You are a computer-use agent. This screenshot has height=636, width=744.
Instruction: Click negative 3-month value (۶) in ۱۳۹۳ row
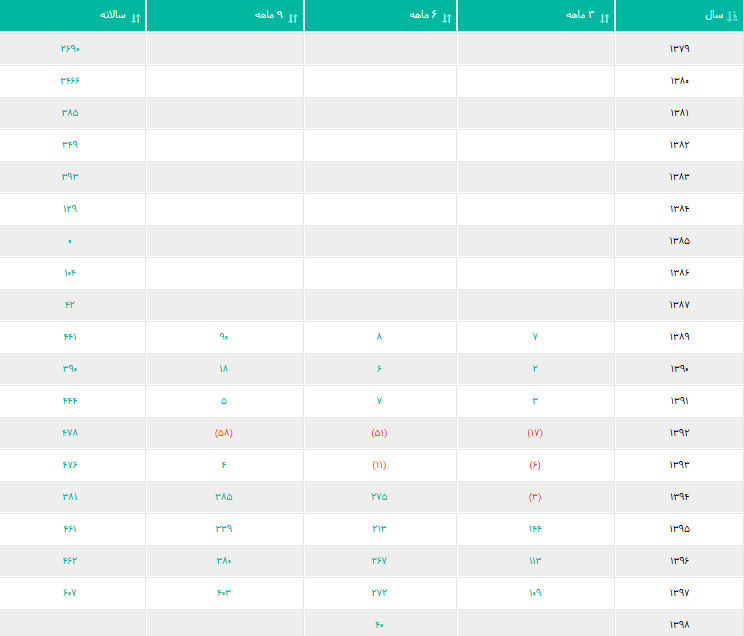click(535, 465)
